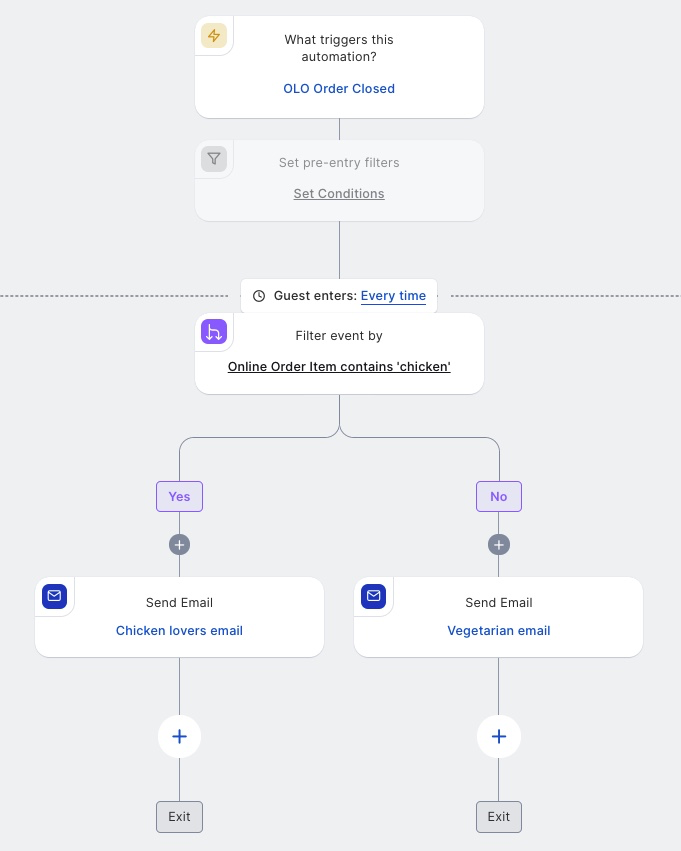681x851 pixels.
Task: Add a step under the Yes branch
Action: pos(180,544)
